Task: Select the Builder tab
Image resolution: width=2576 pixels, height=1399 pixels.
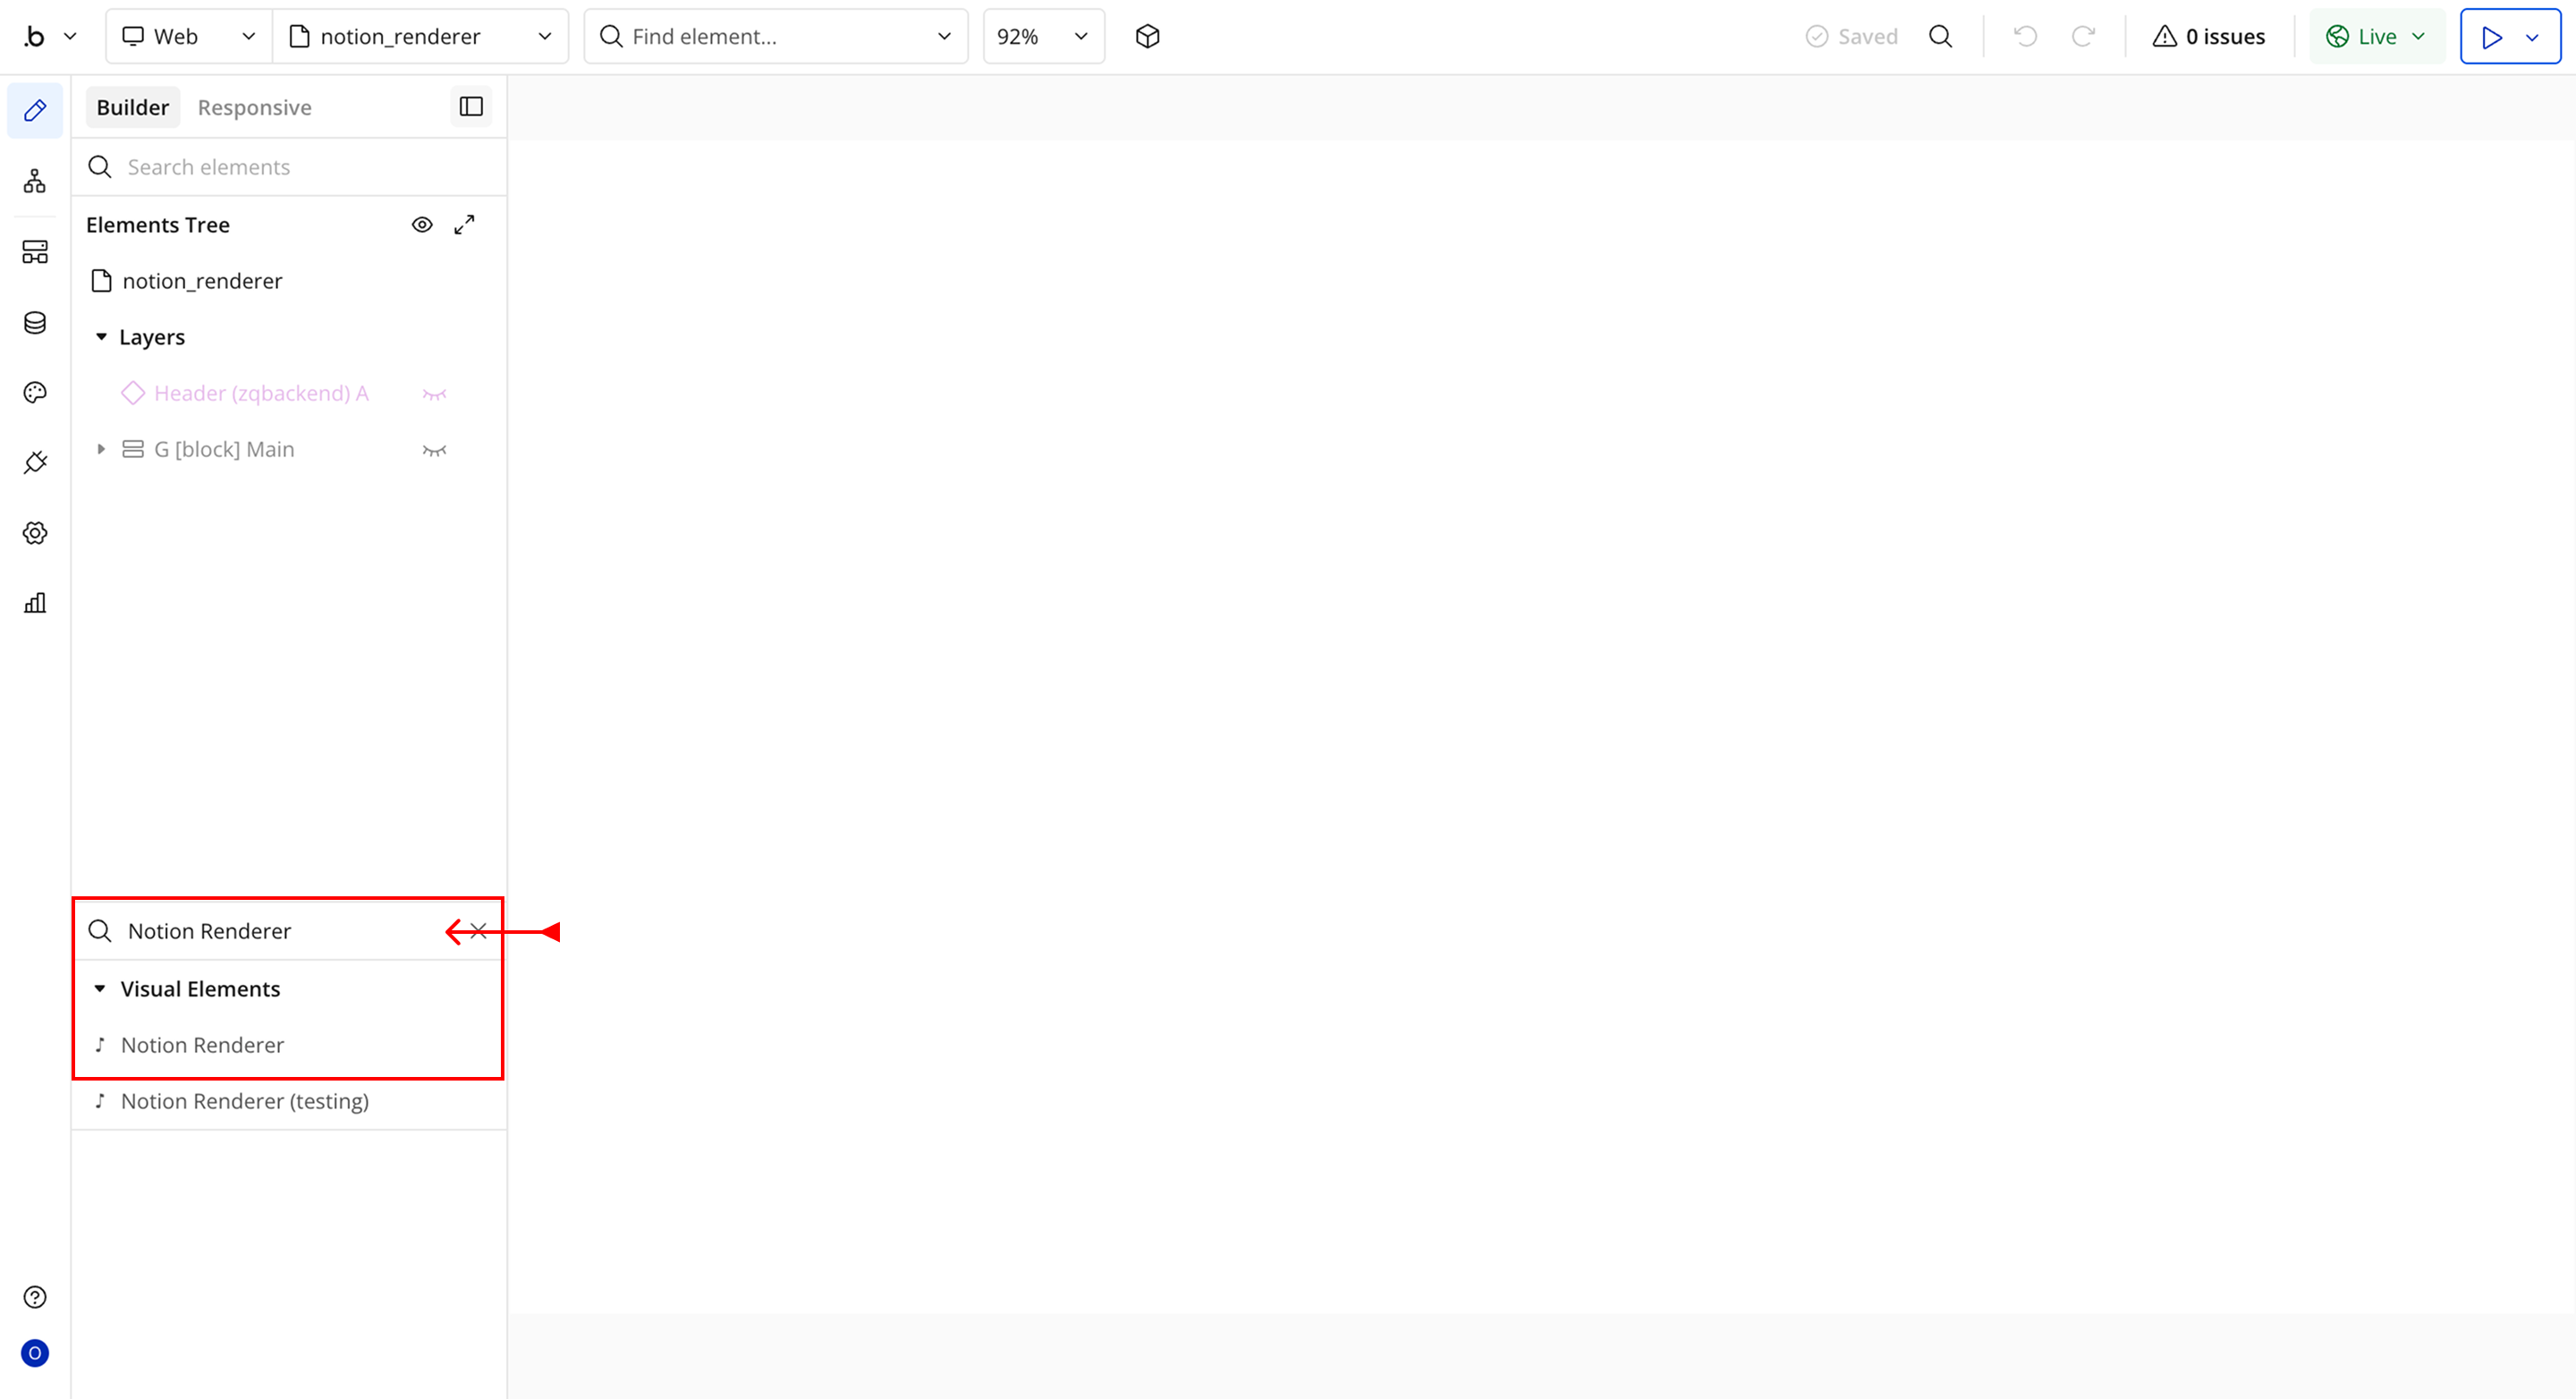Action: [132, 108]
